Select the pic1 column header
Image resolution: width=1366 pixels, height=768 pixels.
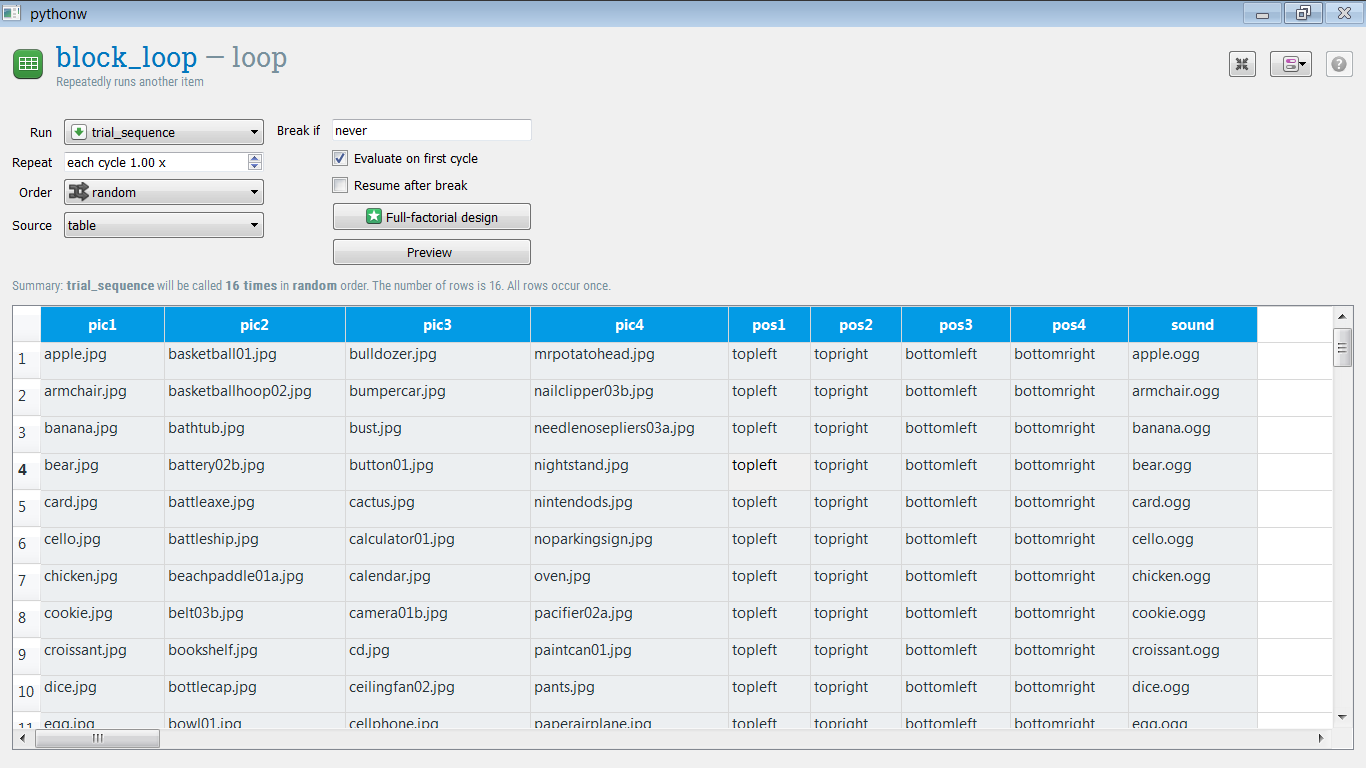102,324
